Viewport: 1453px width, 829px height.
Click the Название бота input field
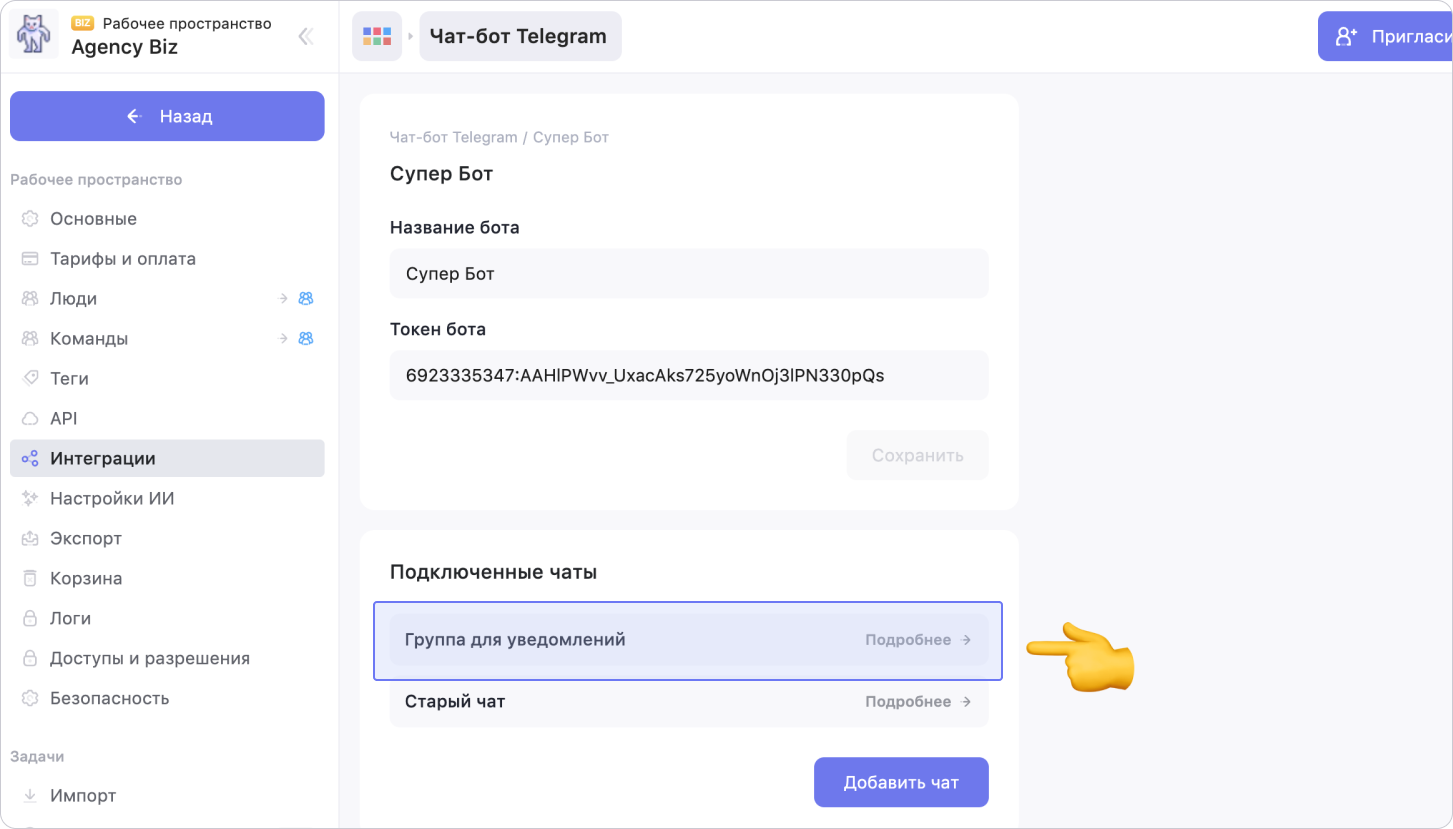tap(688, 274)
